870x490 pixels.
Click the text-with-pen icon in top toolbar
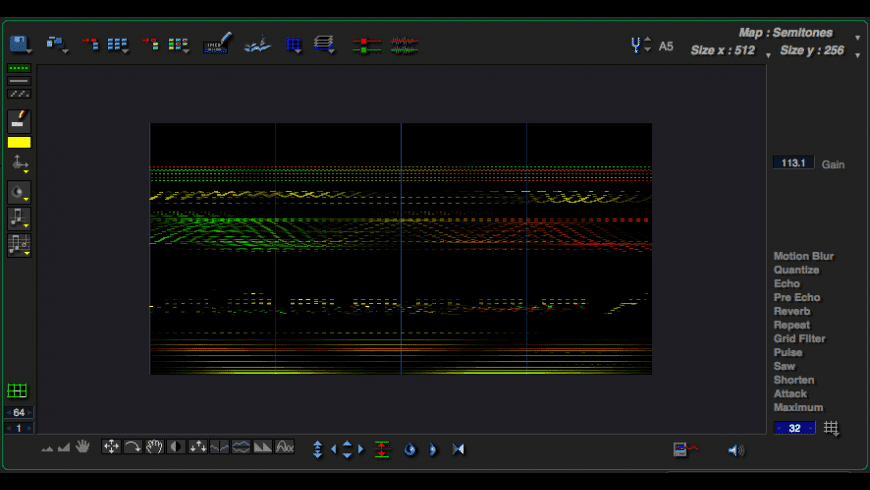pos(217,44)
